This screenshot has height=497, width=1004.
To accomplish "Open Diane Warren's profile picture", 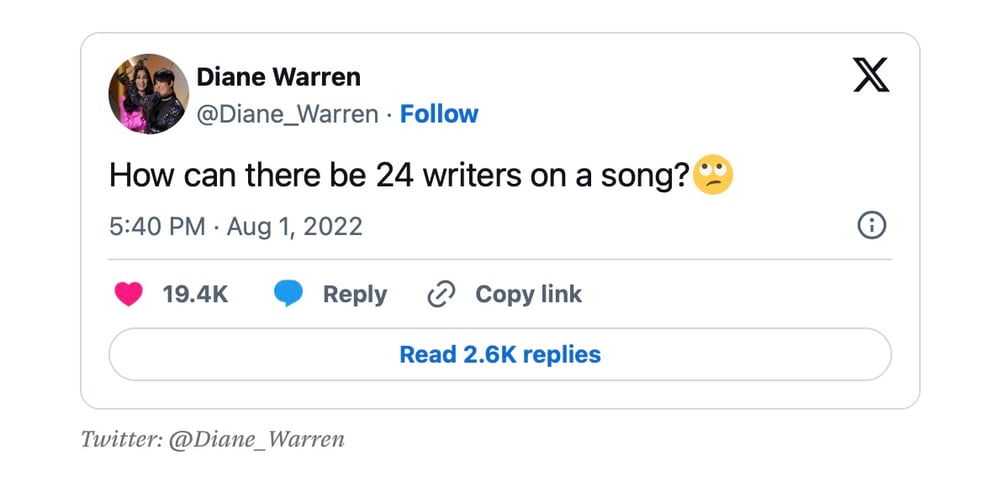I will 148,94.
